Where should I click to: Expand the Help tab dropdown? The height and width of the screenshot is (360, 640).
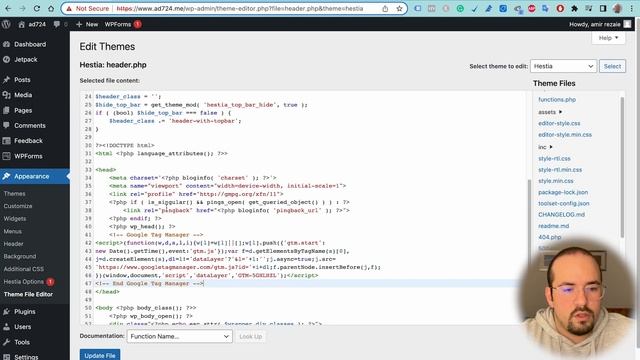click(608, 38)
